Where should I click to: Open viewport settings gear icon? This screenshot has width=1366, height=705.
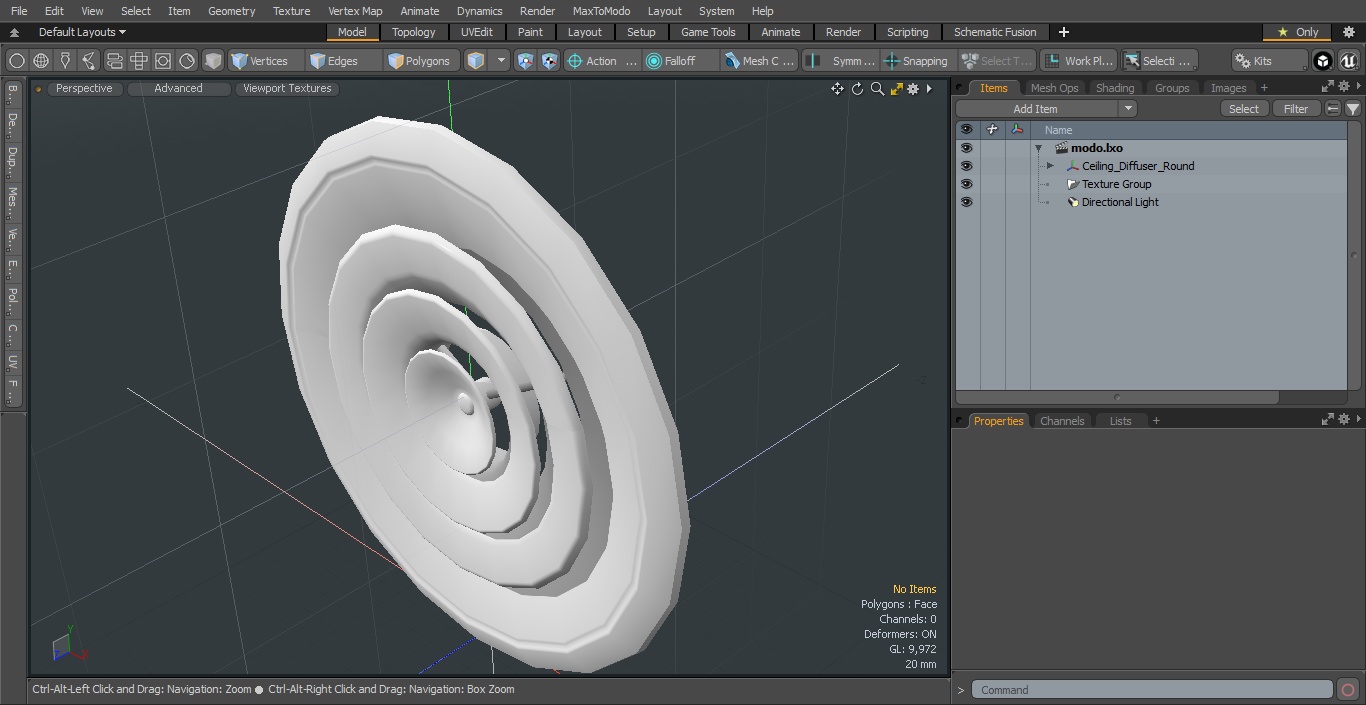tap(913, 89)
